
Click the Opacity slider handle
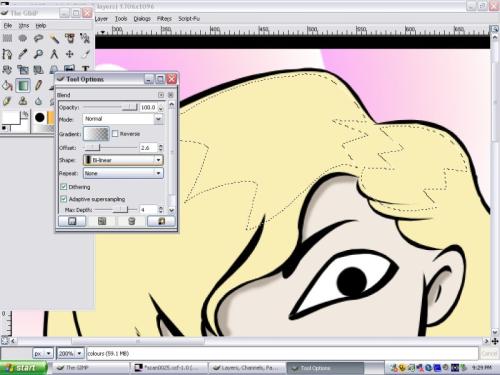click(130, 107)
